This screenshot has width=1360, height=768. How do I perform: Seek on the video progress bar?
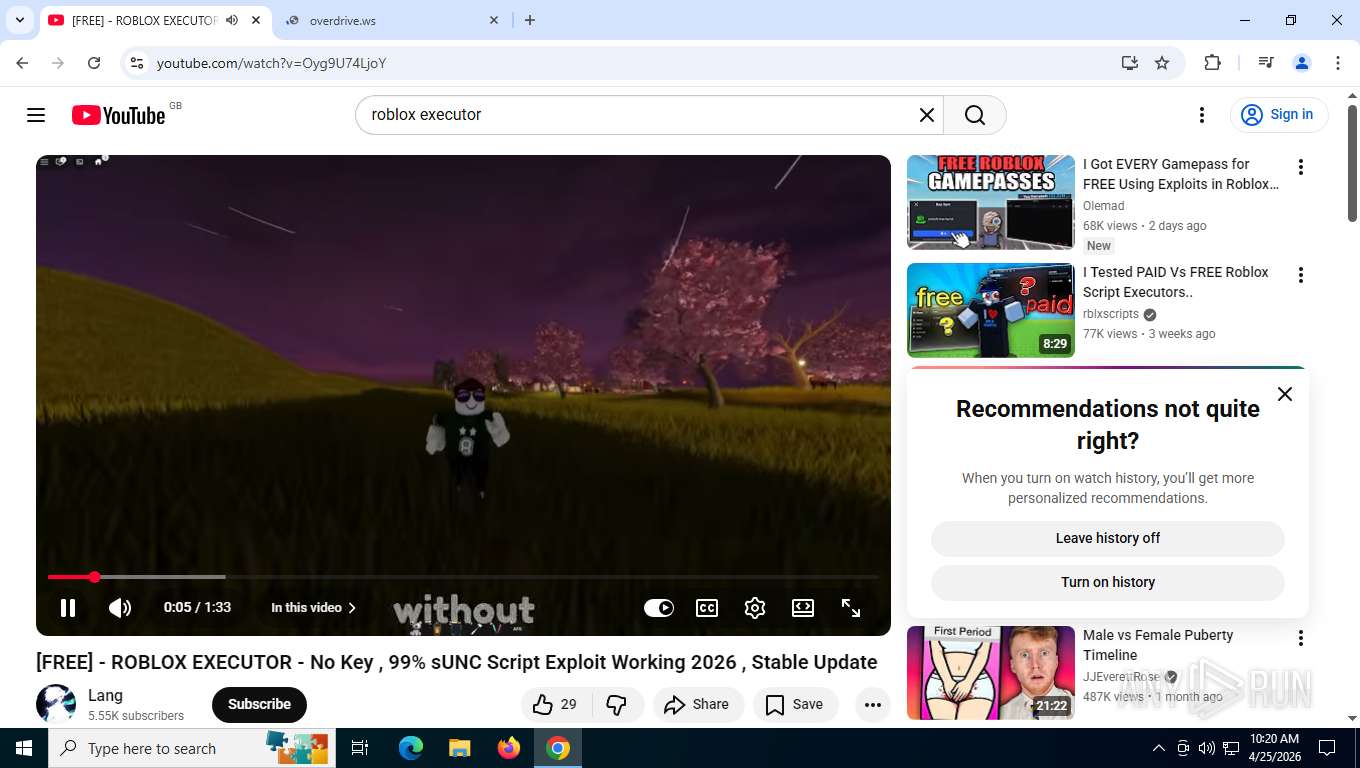(x=463, y=577)
